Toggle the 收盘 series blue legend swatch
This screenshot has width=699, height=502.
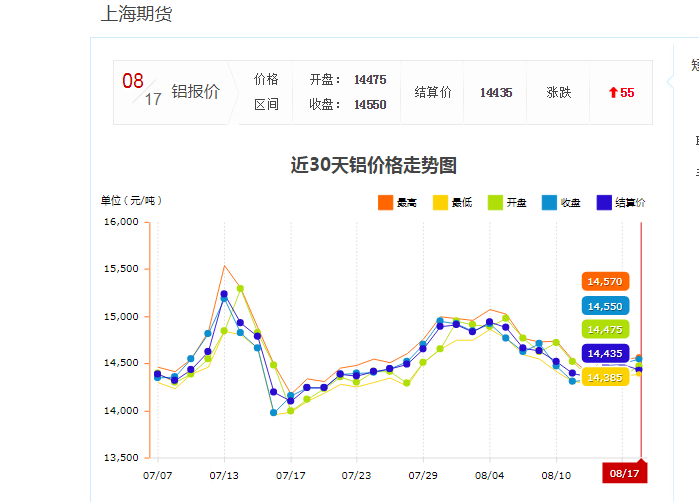pos(549,202)
